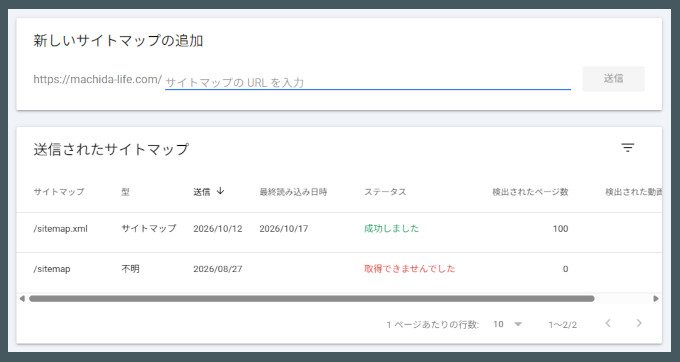
Task: Click the 型 column header
Action: [125, 192]
